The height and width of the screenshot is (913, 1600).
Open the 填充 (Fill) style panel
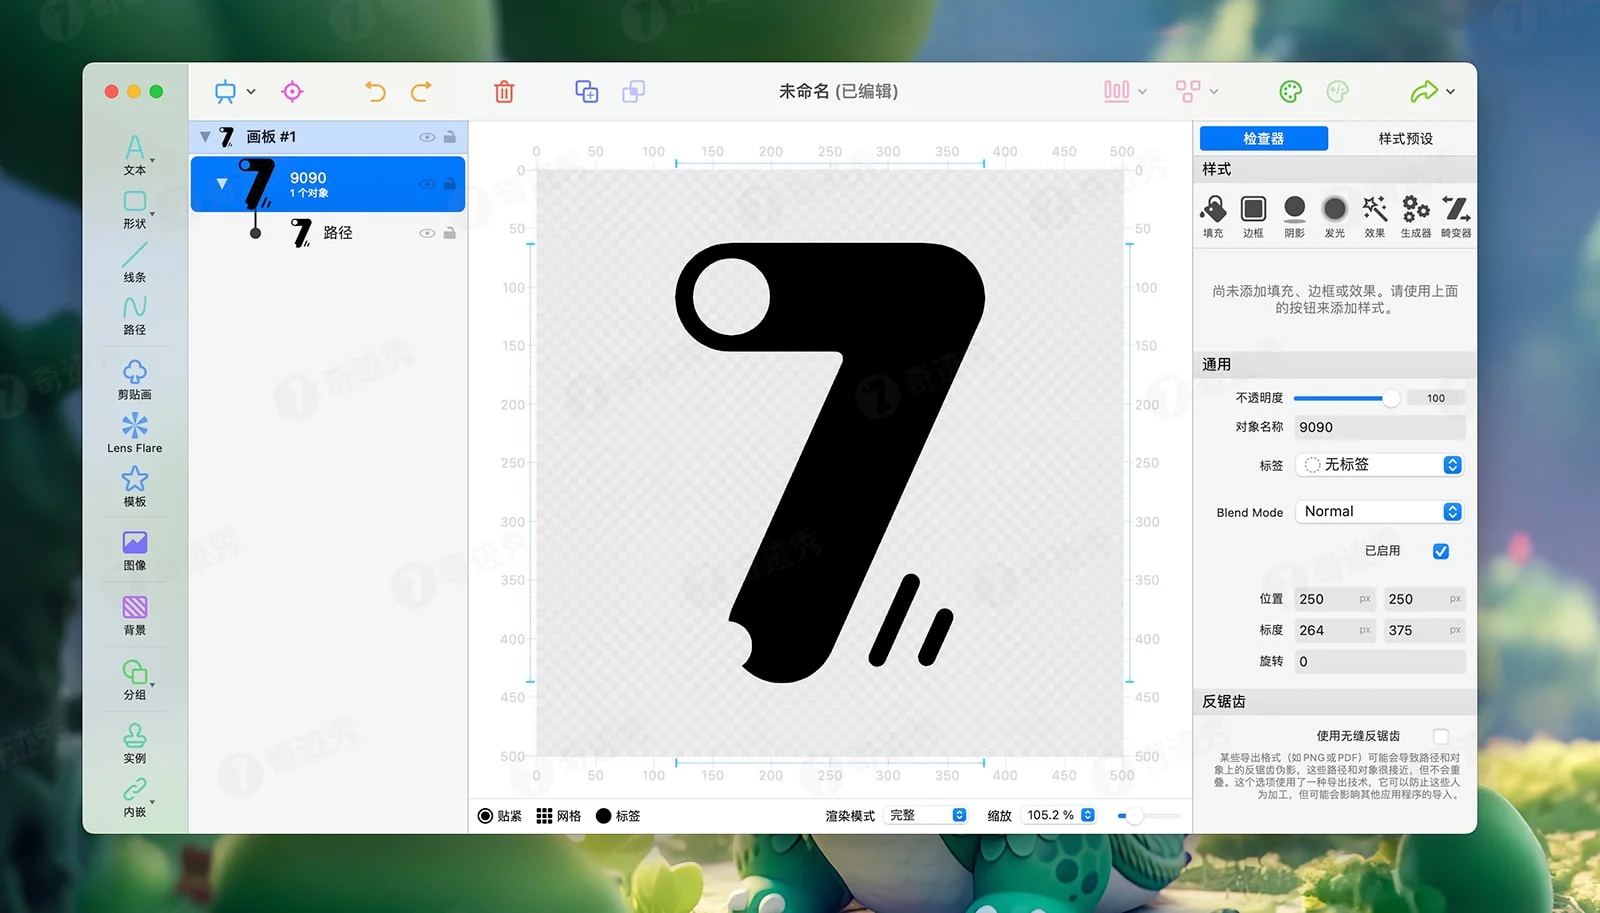tap(1213, 214)
